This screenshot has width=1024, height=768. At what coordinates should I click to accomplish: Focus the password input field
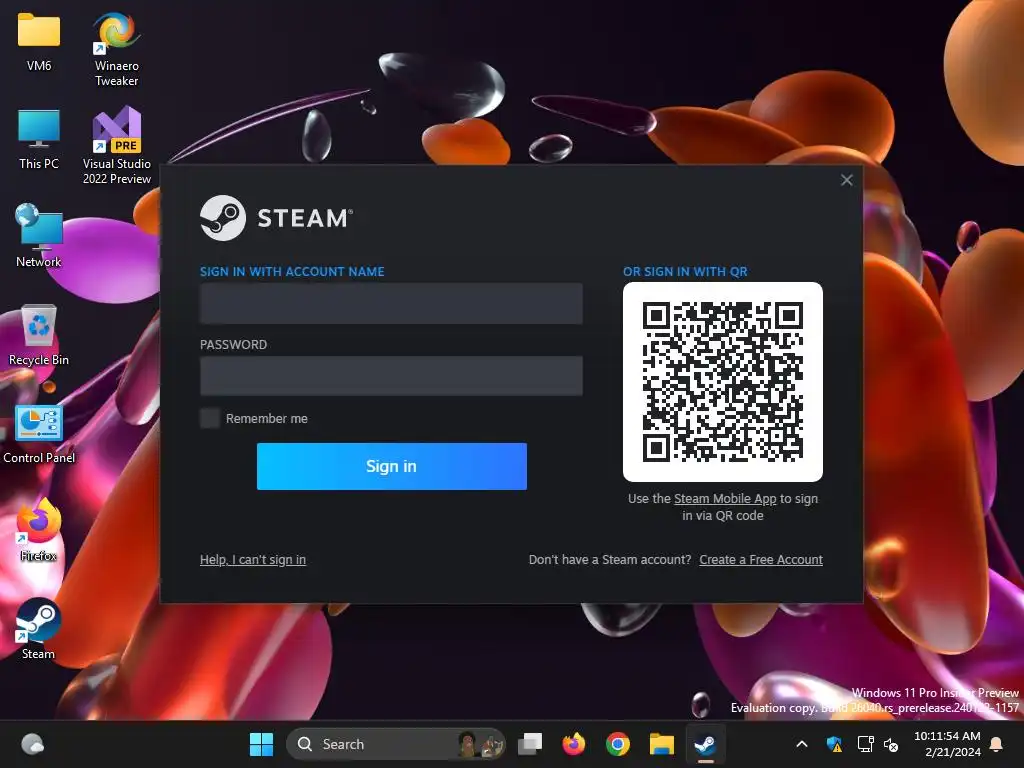391,376
